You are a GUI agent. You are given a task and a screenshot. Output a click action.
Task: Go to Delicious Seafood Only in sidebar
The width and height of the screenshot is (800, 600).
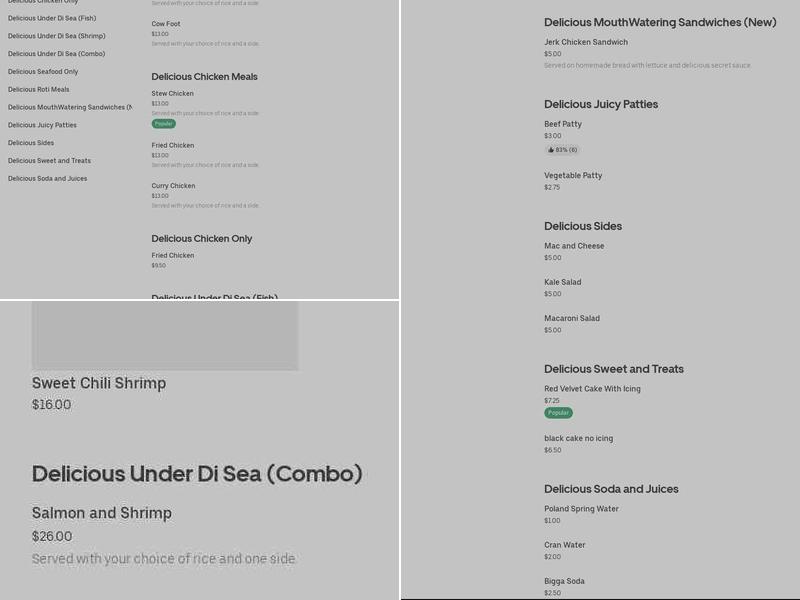click(43, 72)
